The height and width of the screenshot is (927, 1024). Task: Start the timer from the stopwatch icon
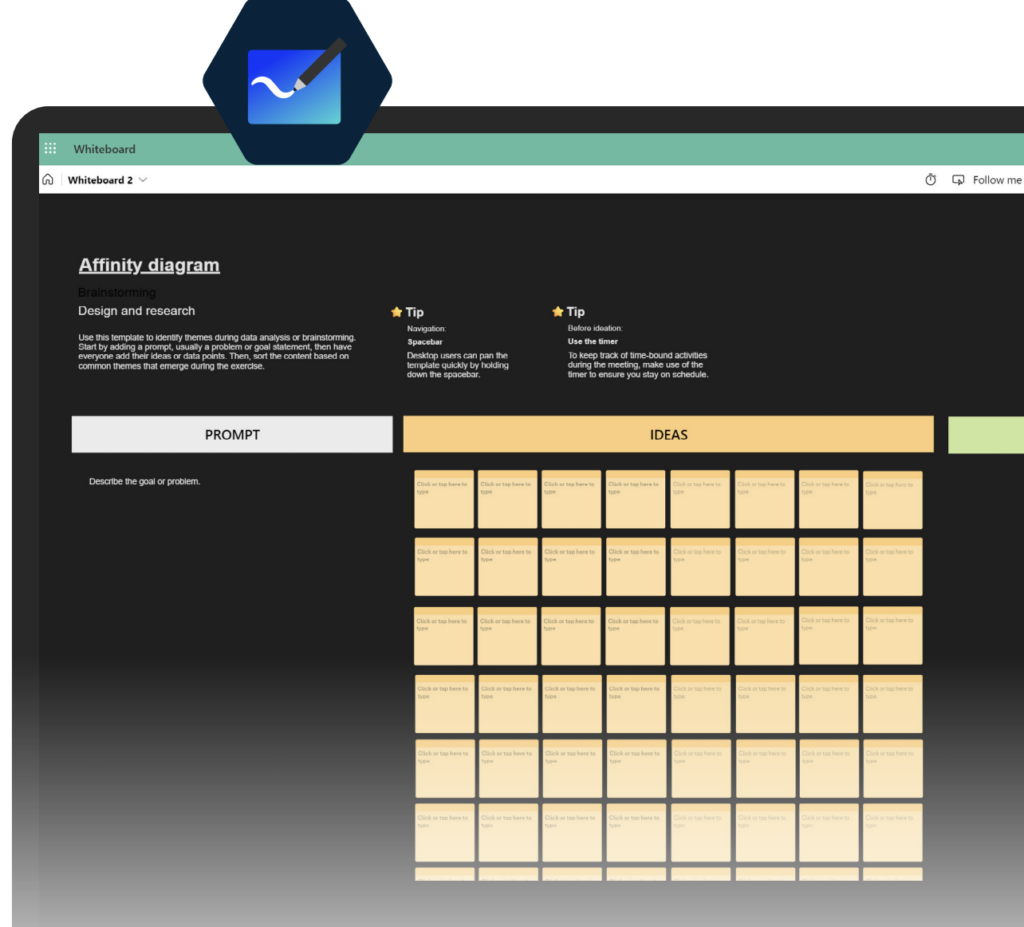[x=931, y=180]
